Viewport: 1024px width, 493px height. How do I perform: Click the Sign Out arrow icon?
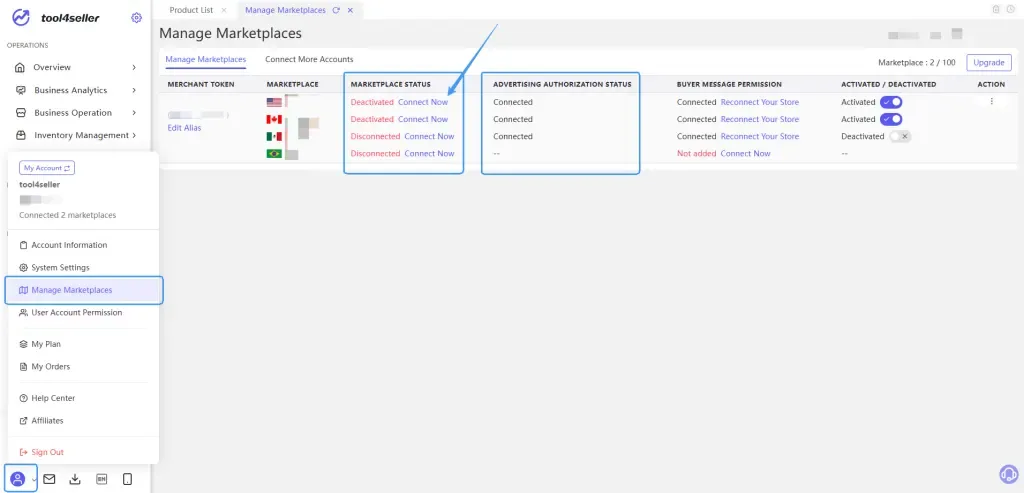[x=24, y=452]
